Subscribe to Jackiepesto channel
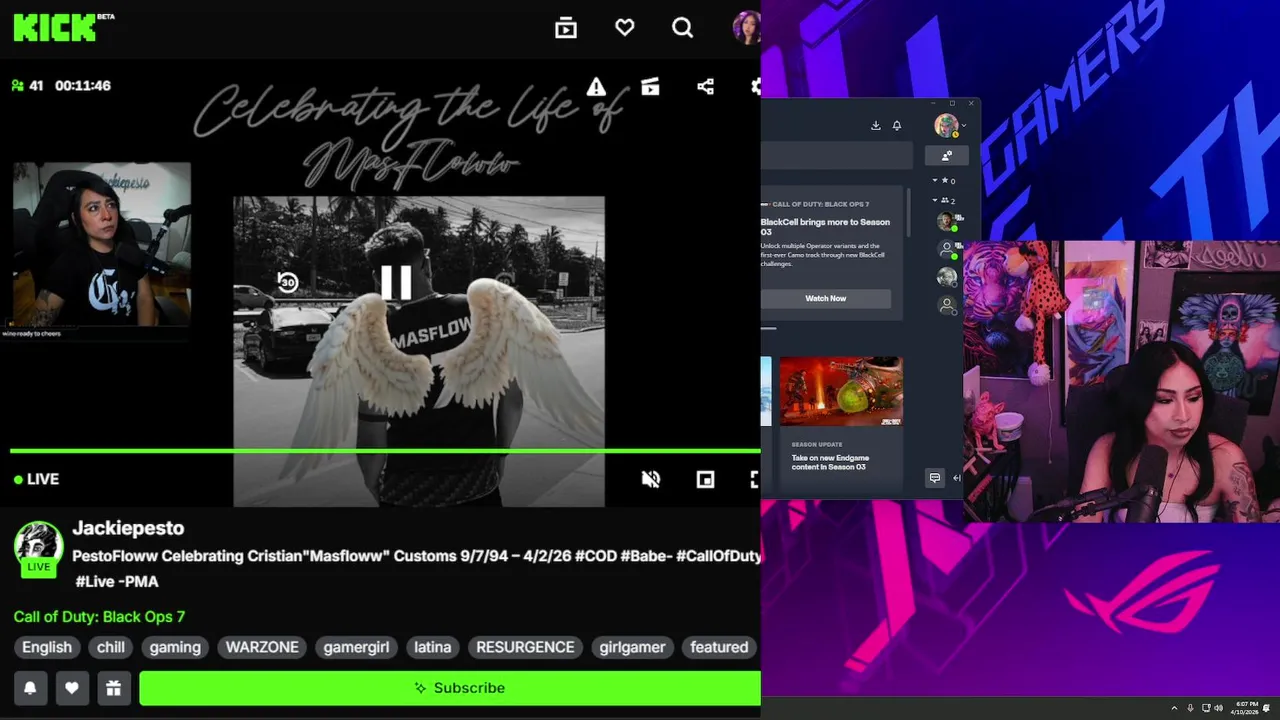Screen dimensions: 1280x720 pos(450,688)
